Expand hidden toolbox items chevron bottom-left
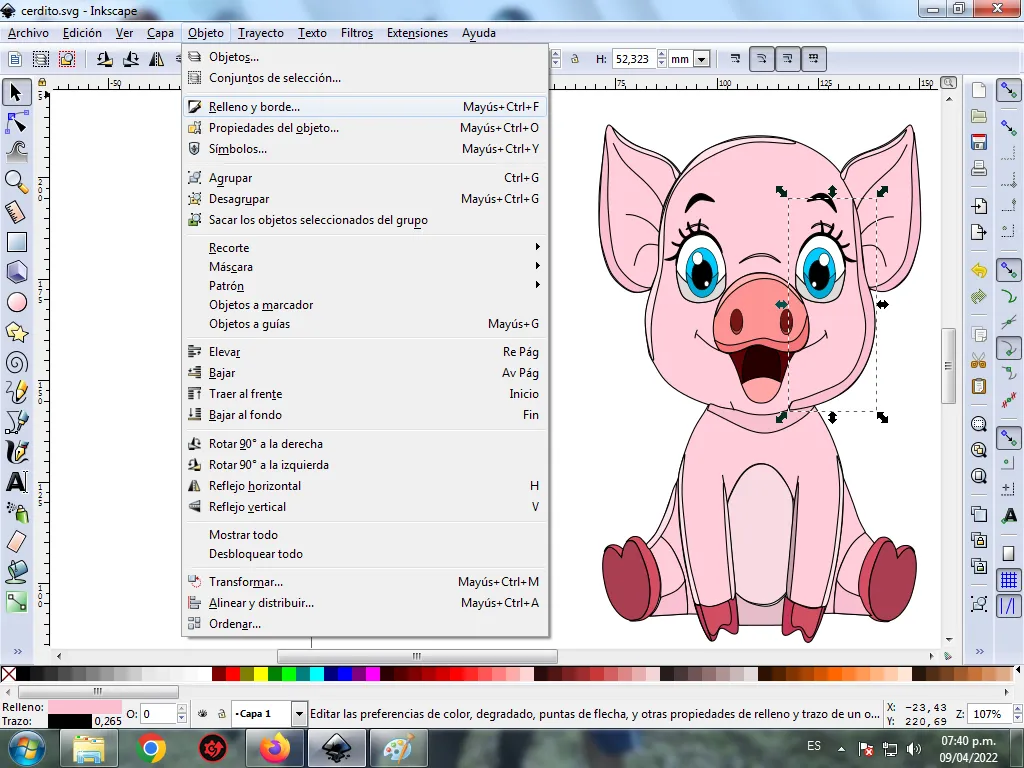 click(18, 651)
